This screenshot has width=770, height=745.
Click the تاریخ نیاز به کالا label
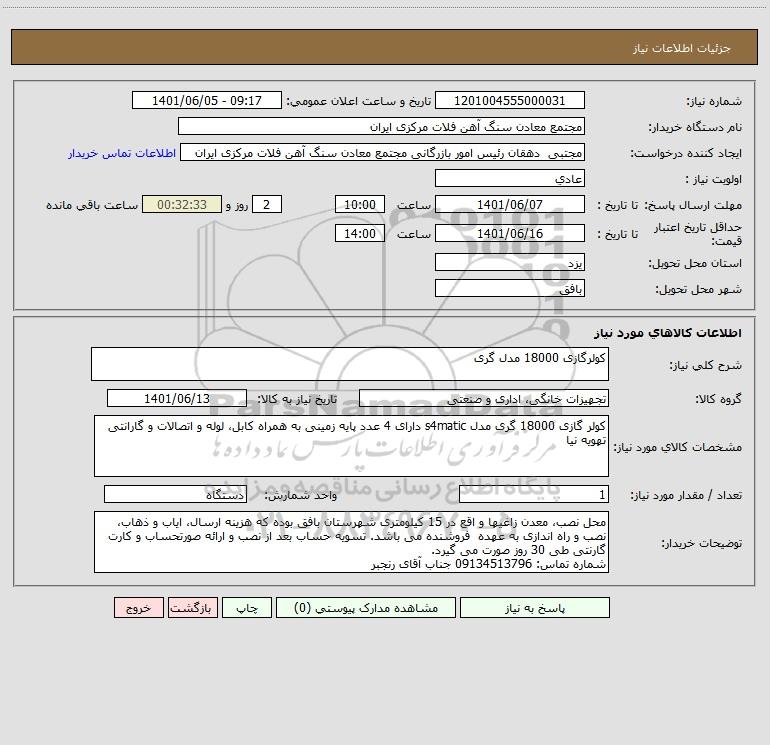(297, 399)
